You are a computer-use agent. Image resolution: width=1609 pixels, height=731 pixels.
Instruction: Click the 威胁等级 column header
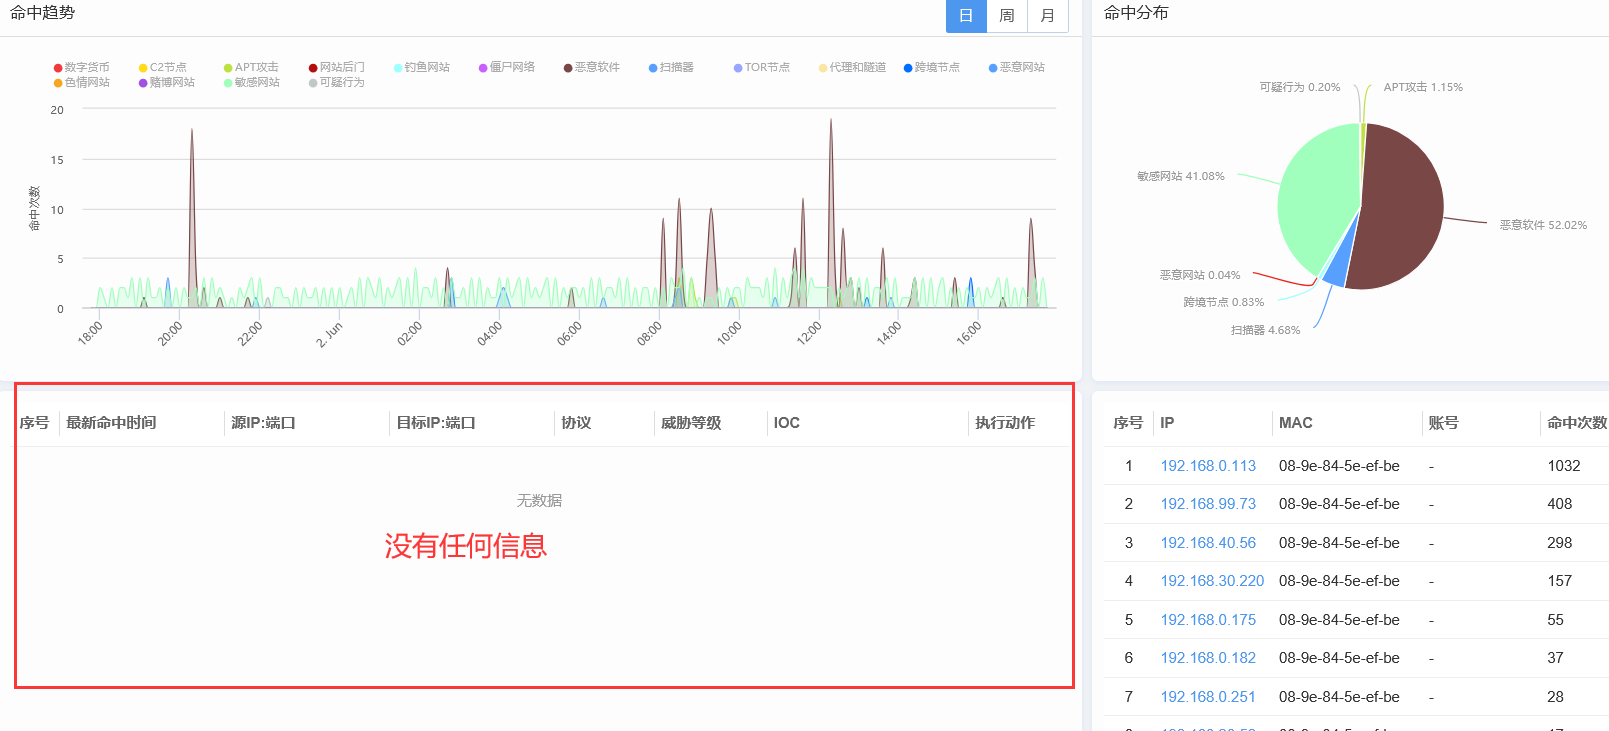pyautogui.click(x=691, y=423)
